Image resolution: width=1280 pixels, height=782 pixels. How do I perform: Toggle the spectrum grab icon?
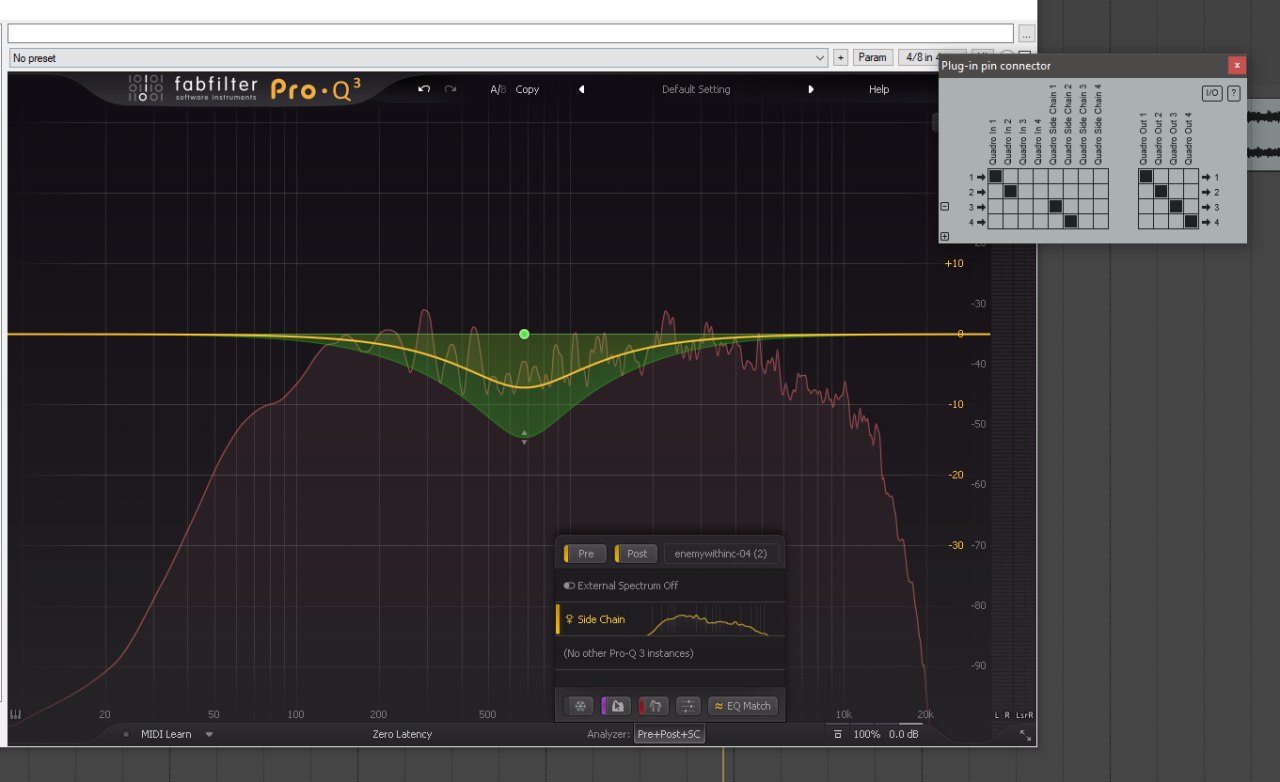point(616,706)
